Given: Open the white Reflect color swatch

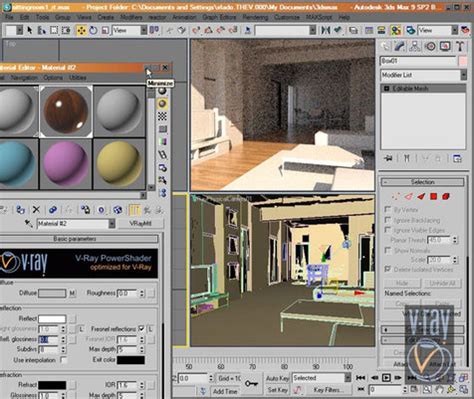Looking at the screenshot, I should [52, 319].
